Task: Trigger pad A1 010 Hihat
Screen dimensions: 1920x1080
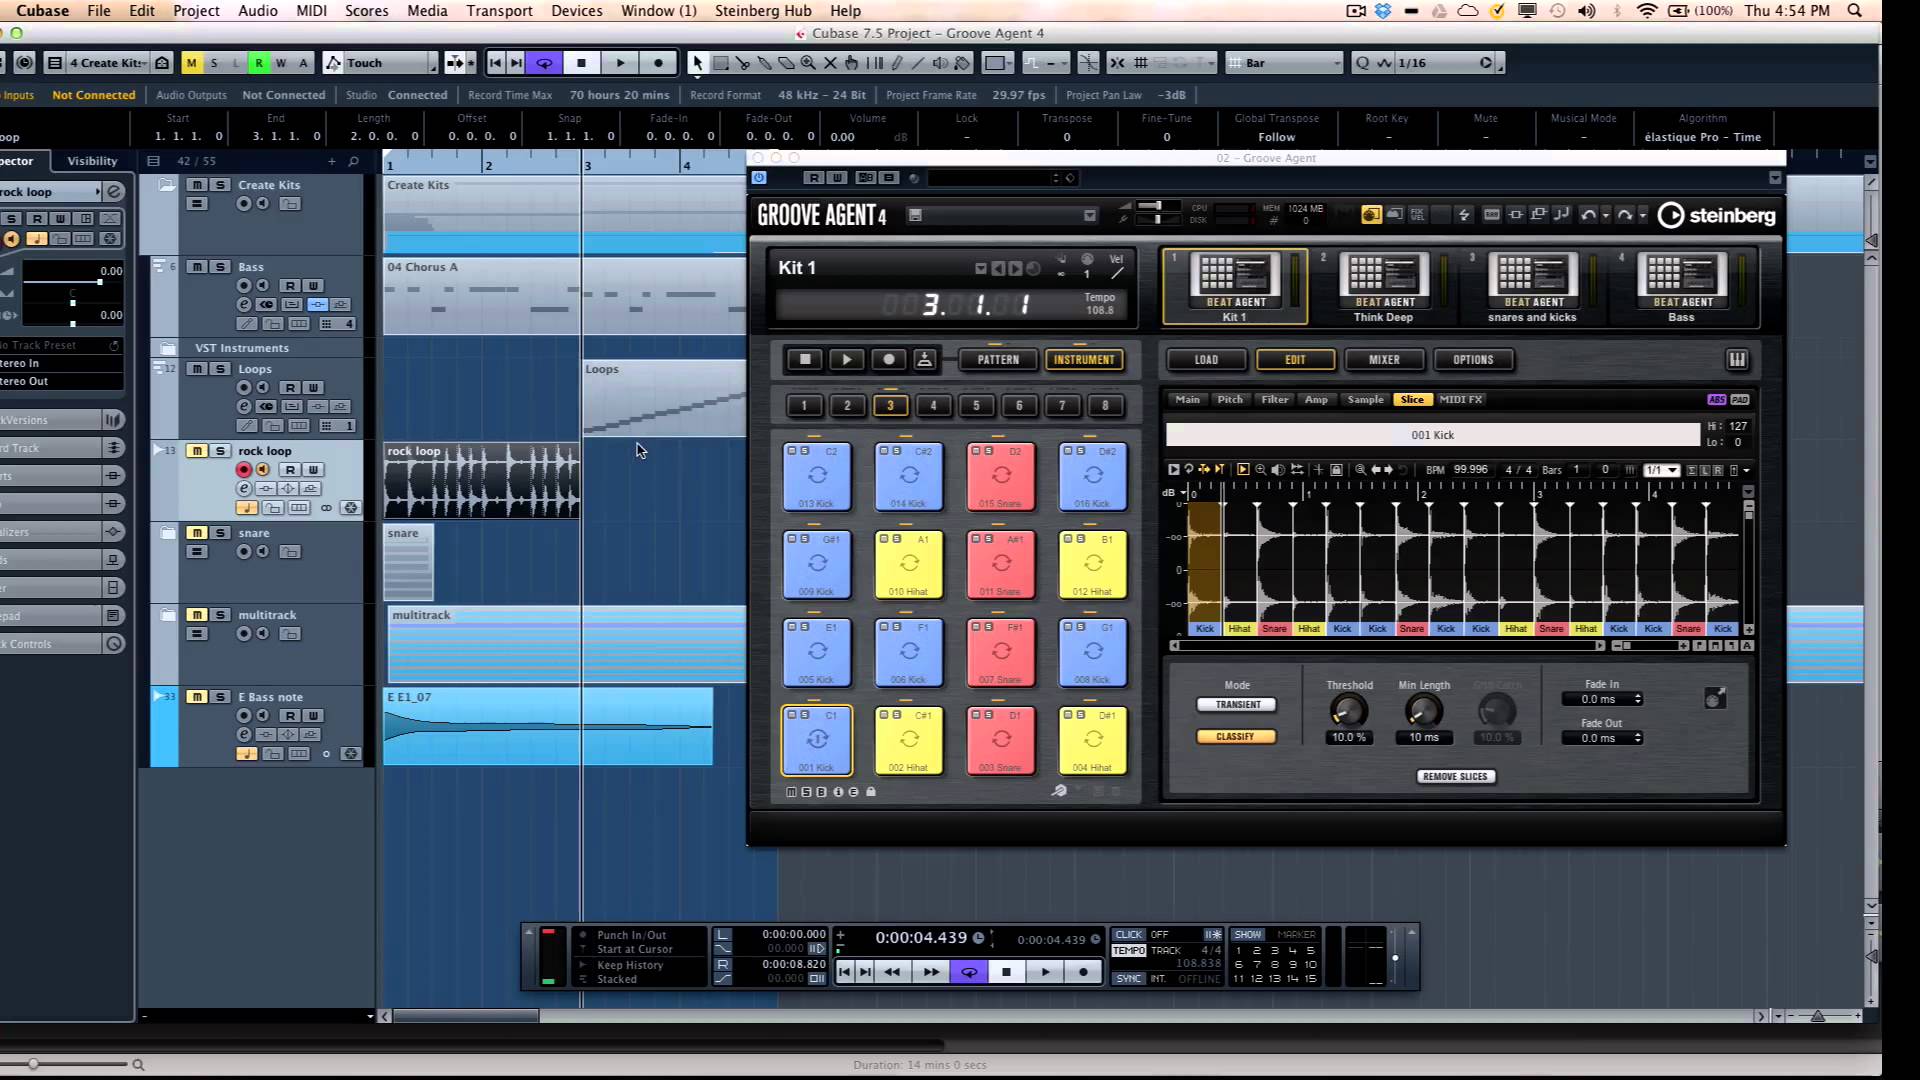Action: coord(909,565)
